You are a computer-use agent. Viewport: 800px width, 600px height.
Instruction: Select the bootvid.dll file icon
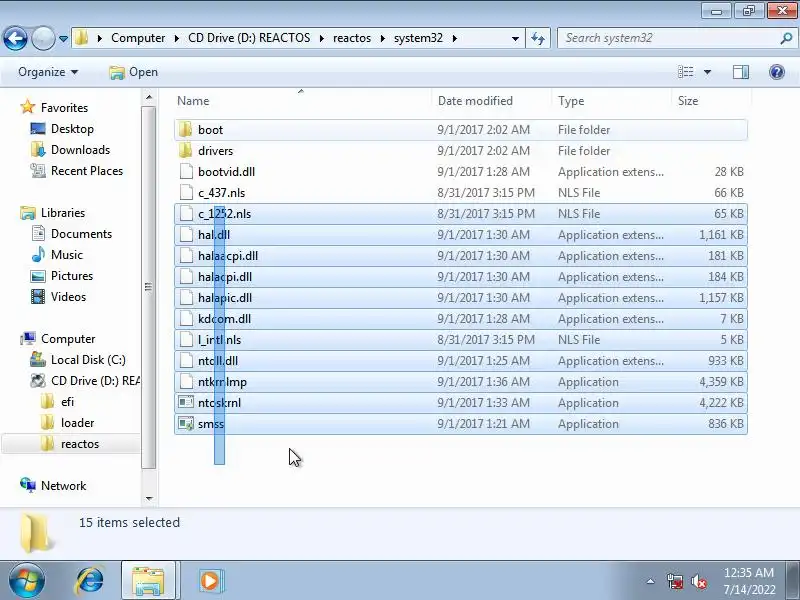186,171
